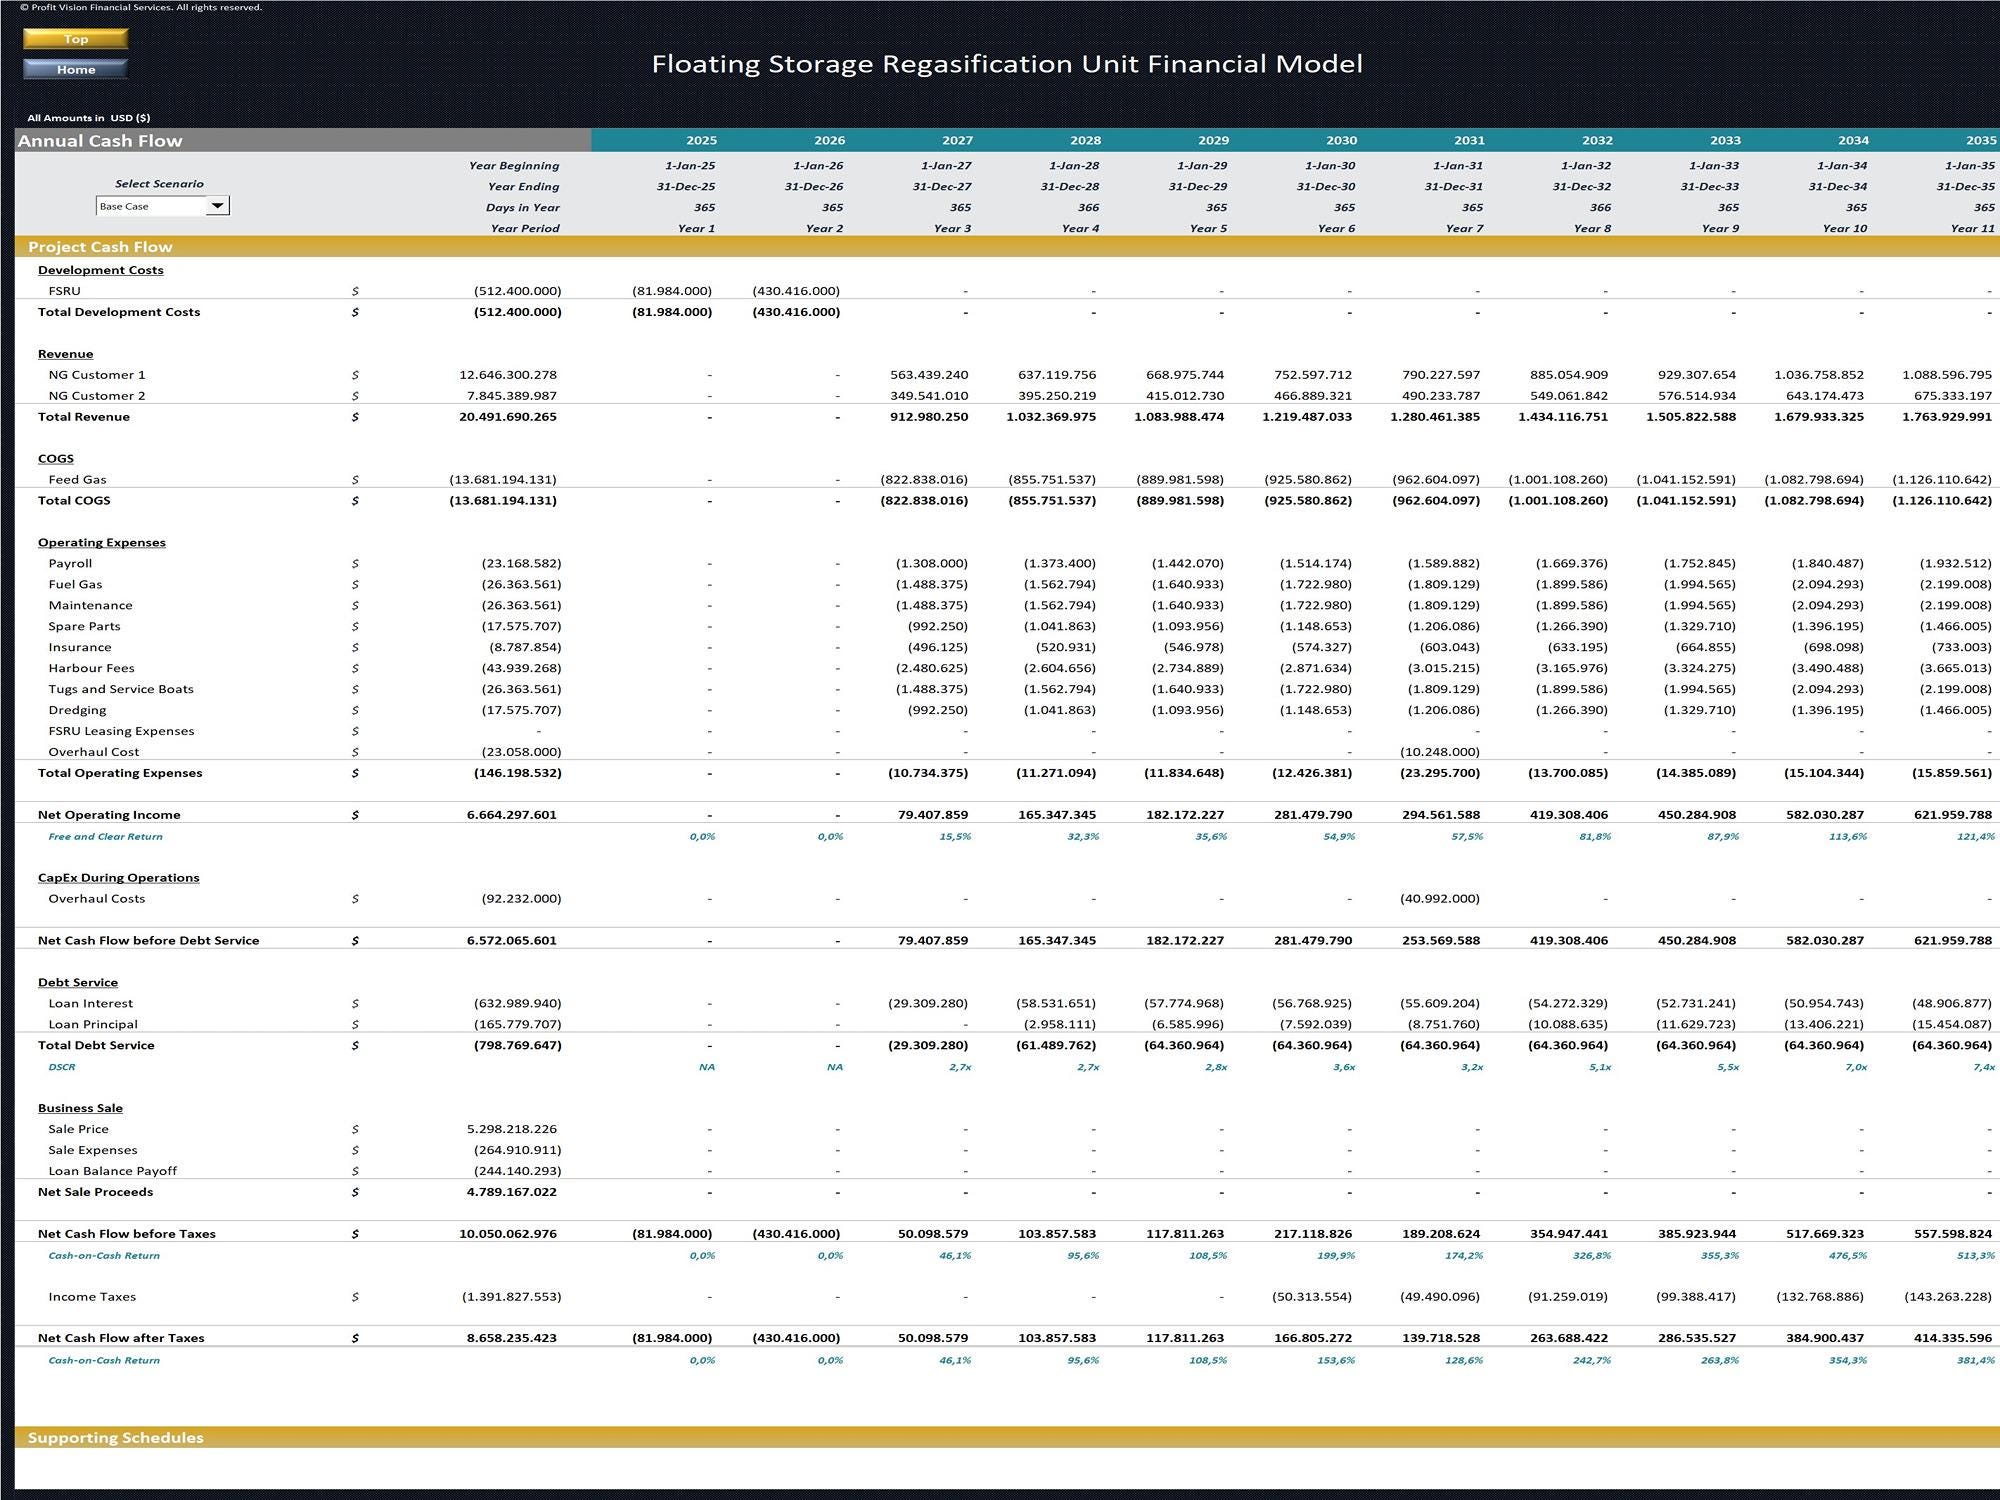Click the Home navigation button

(76, 69)
